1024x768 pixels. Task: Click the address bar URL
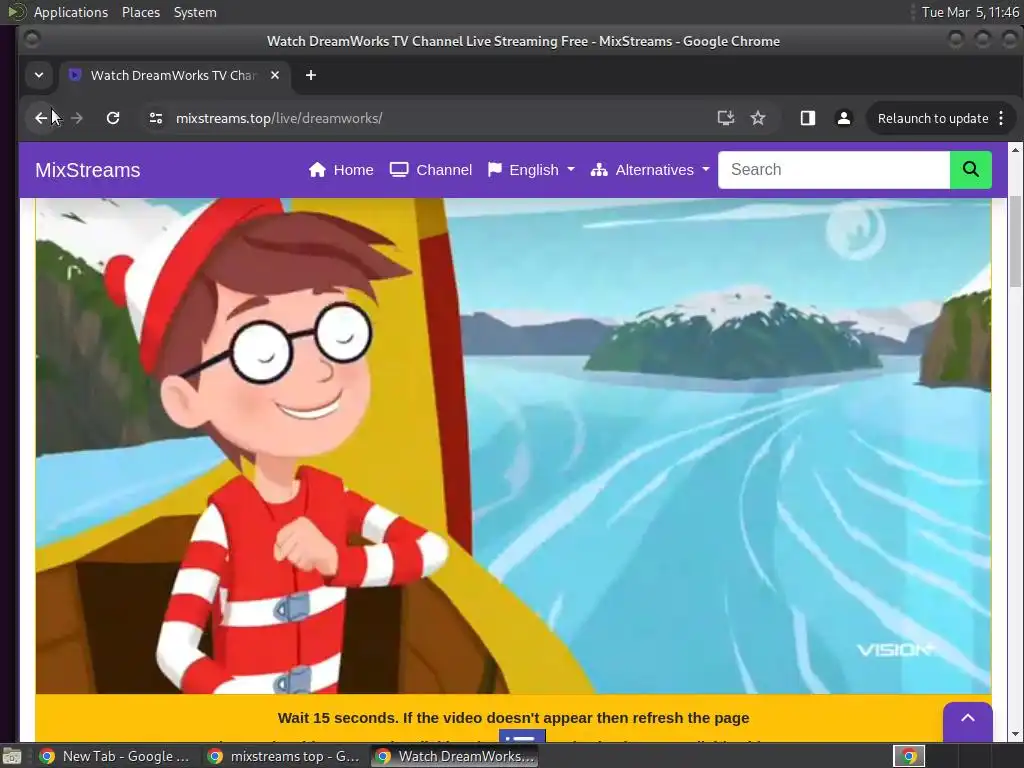coord(280,118)
